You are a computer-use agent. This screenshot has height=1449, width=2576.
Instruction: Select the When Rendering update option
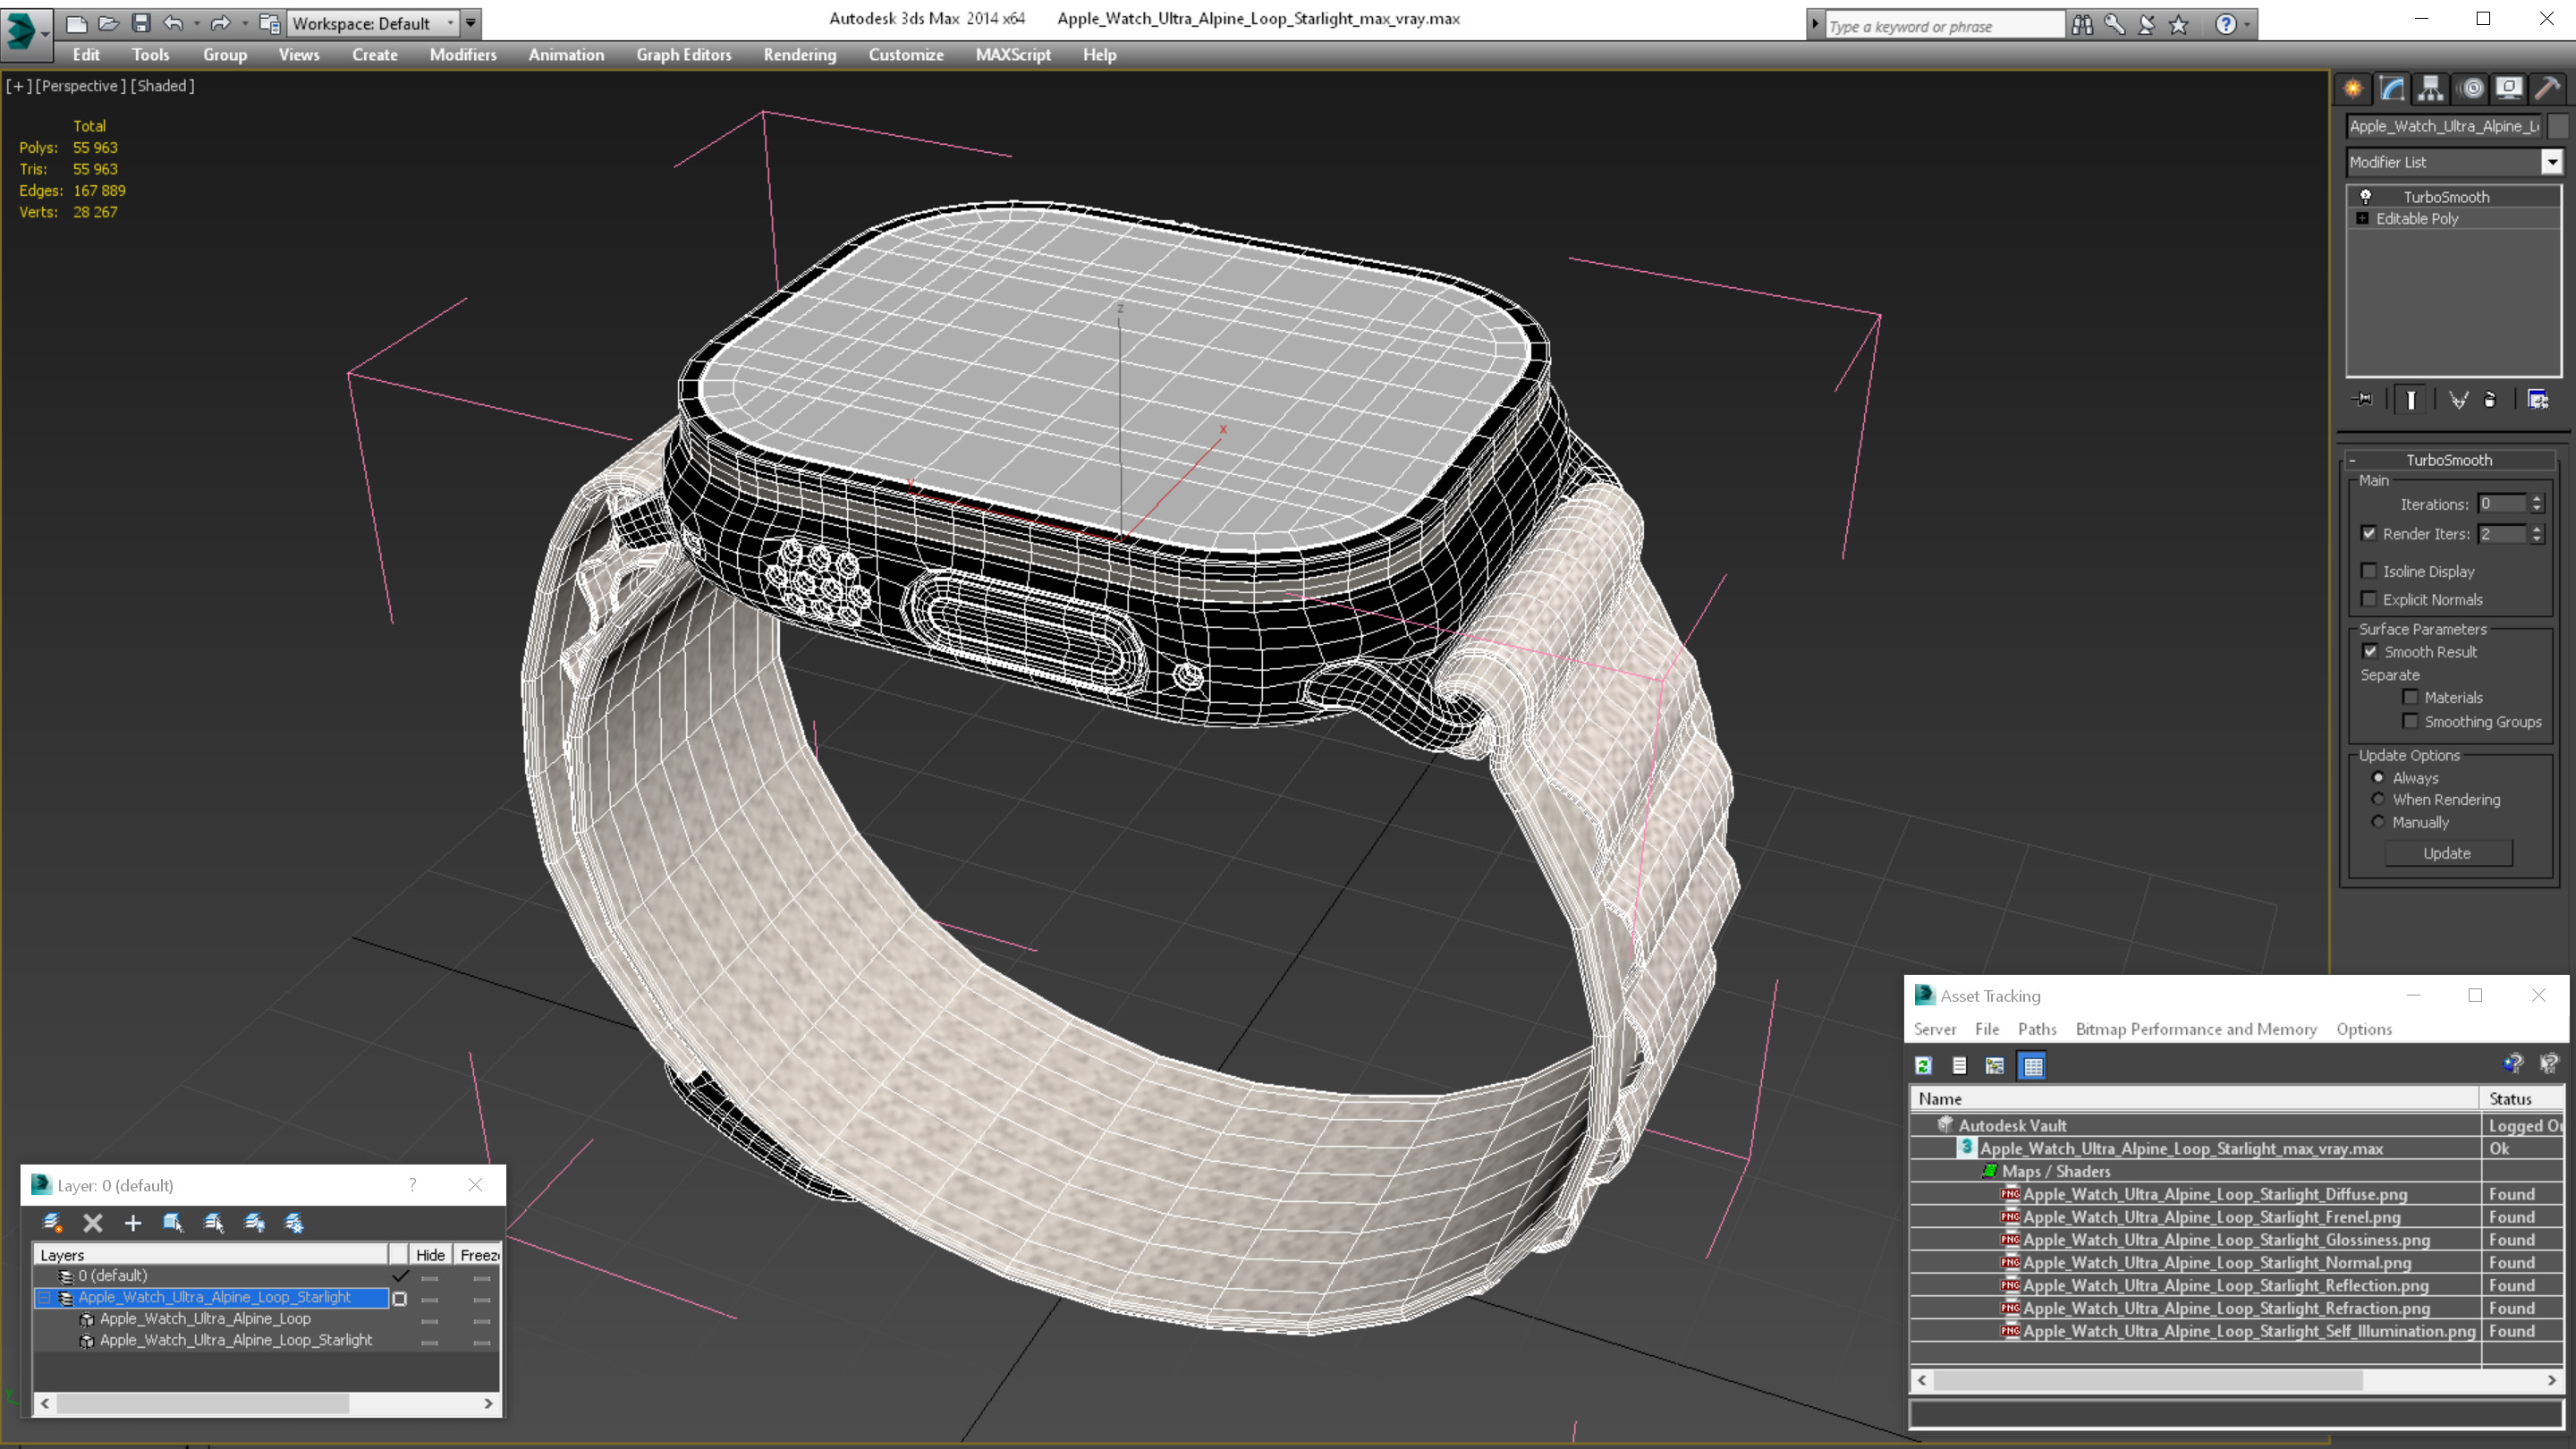click(2378, 799)
